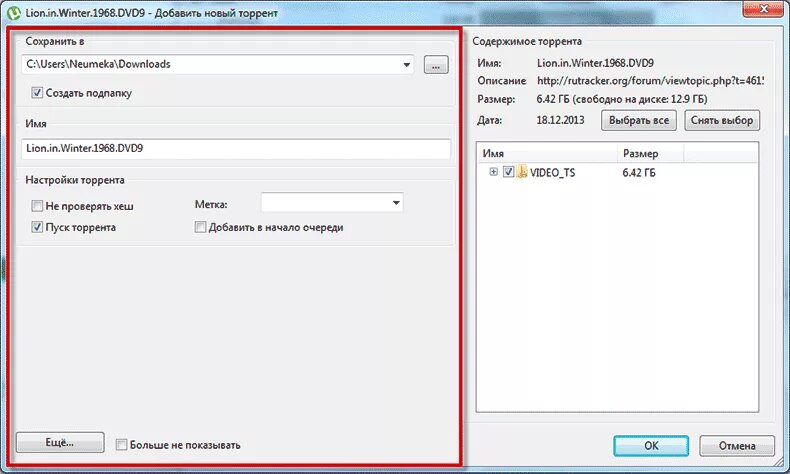790x474 pixels.
Task: Select the VIDEO_TS row in file list
Action: coord(617,172)
